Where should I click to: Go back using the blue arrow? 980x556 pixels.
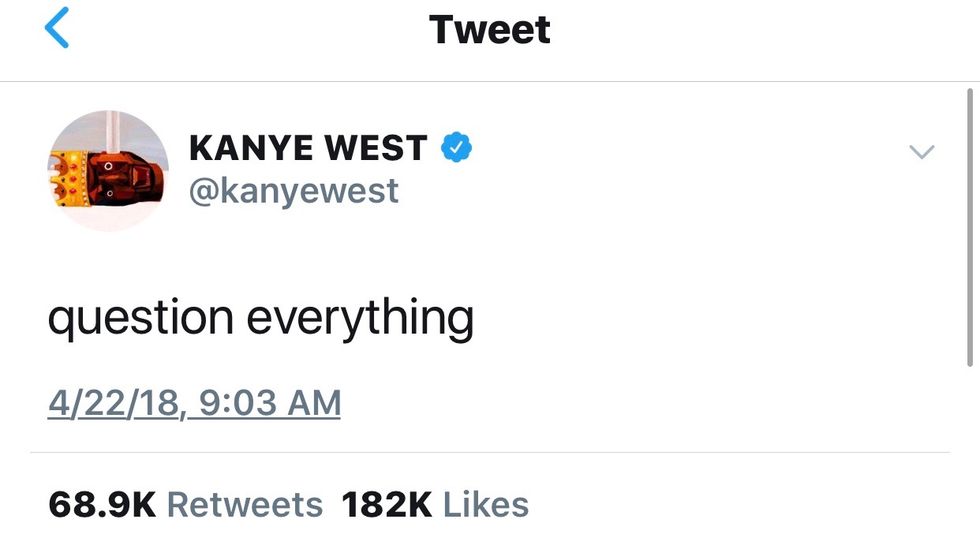pos(57,27)
